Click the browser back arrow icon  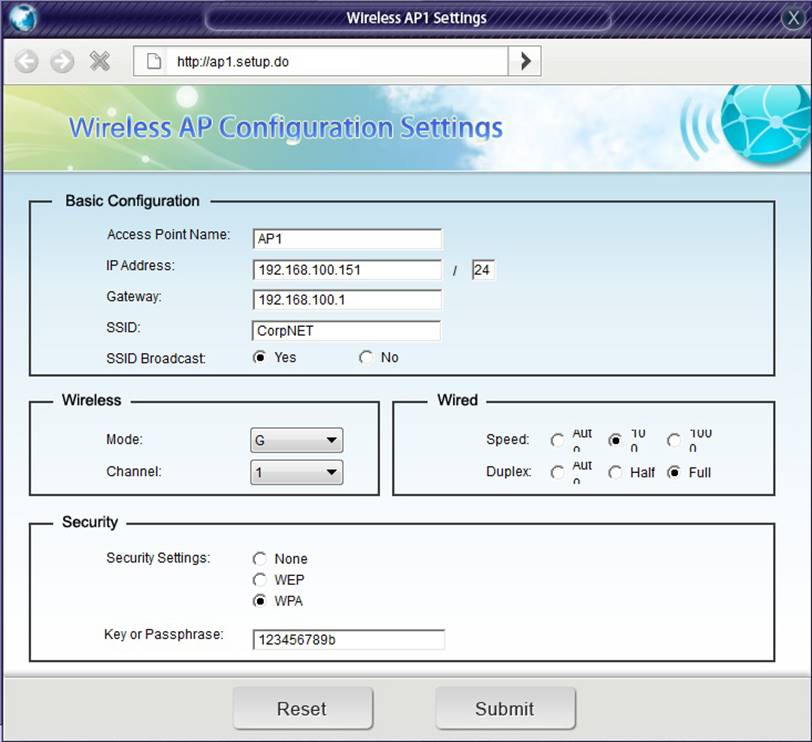point(26,62)
